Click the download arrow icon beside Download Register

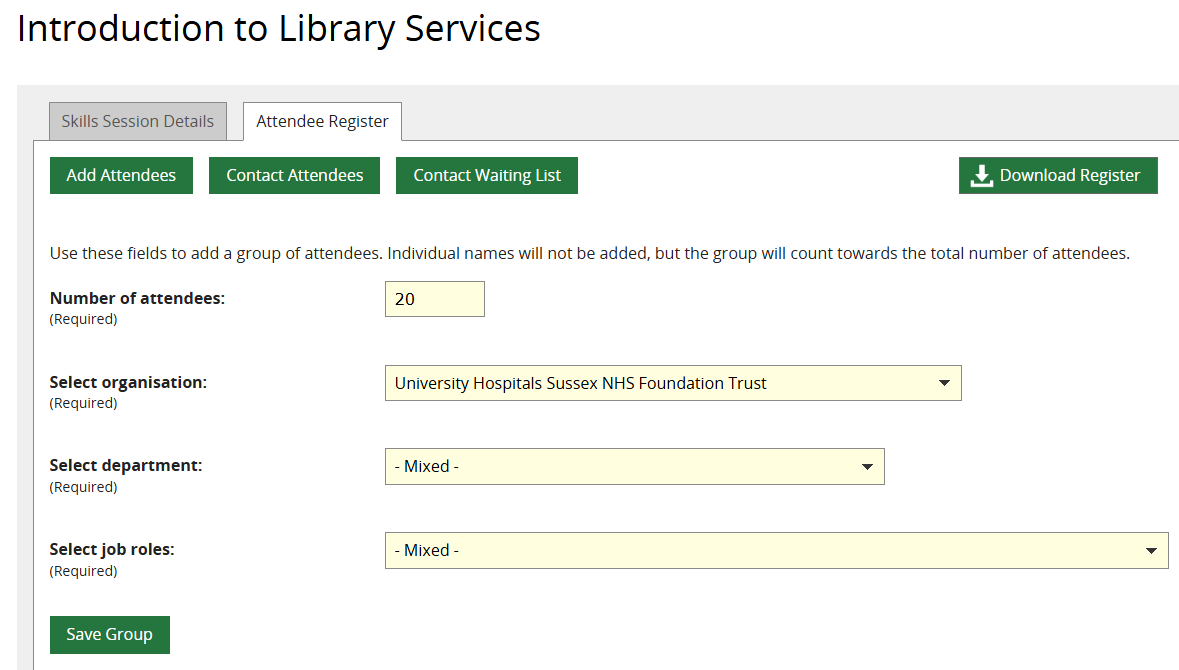982,176
